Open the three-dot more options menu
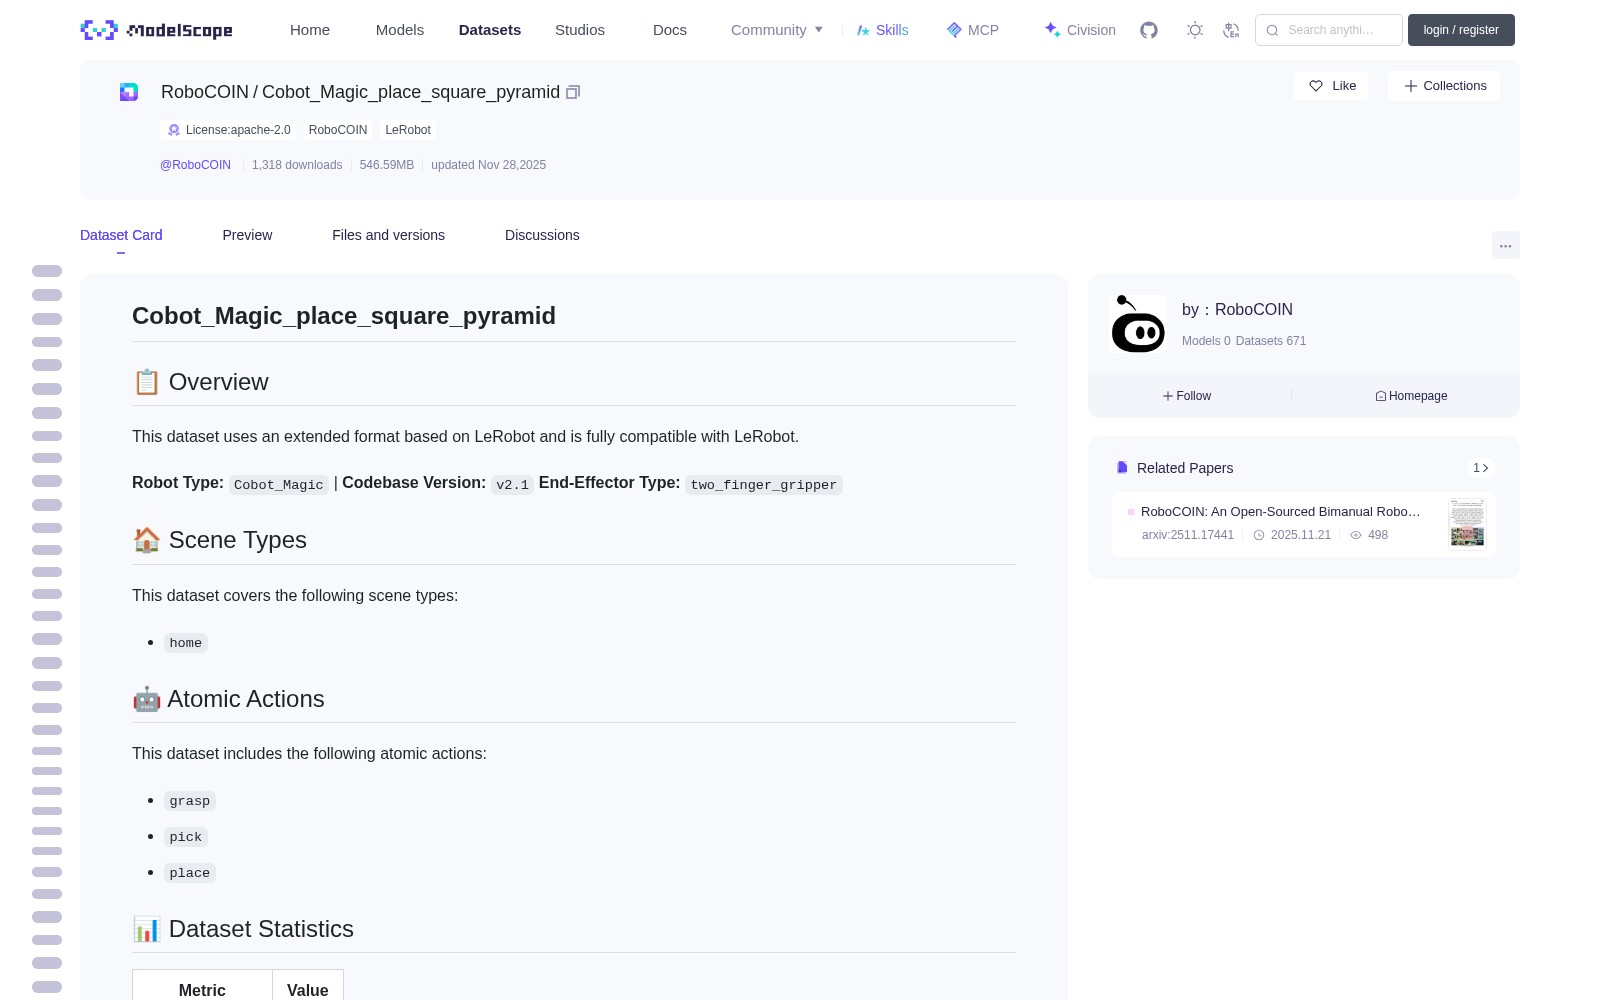1600x1000 pixels. point(1505,246)
